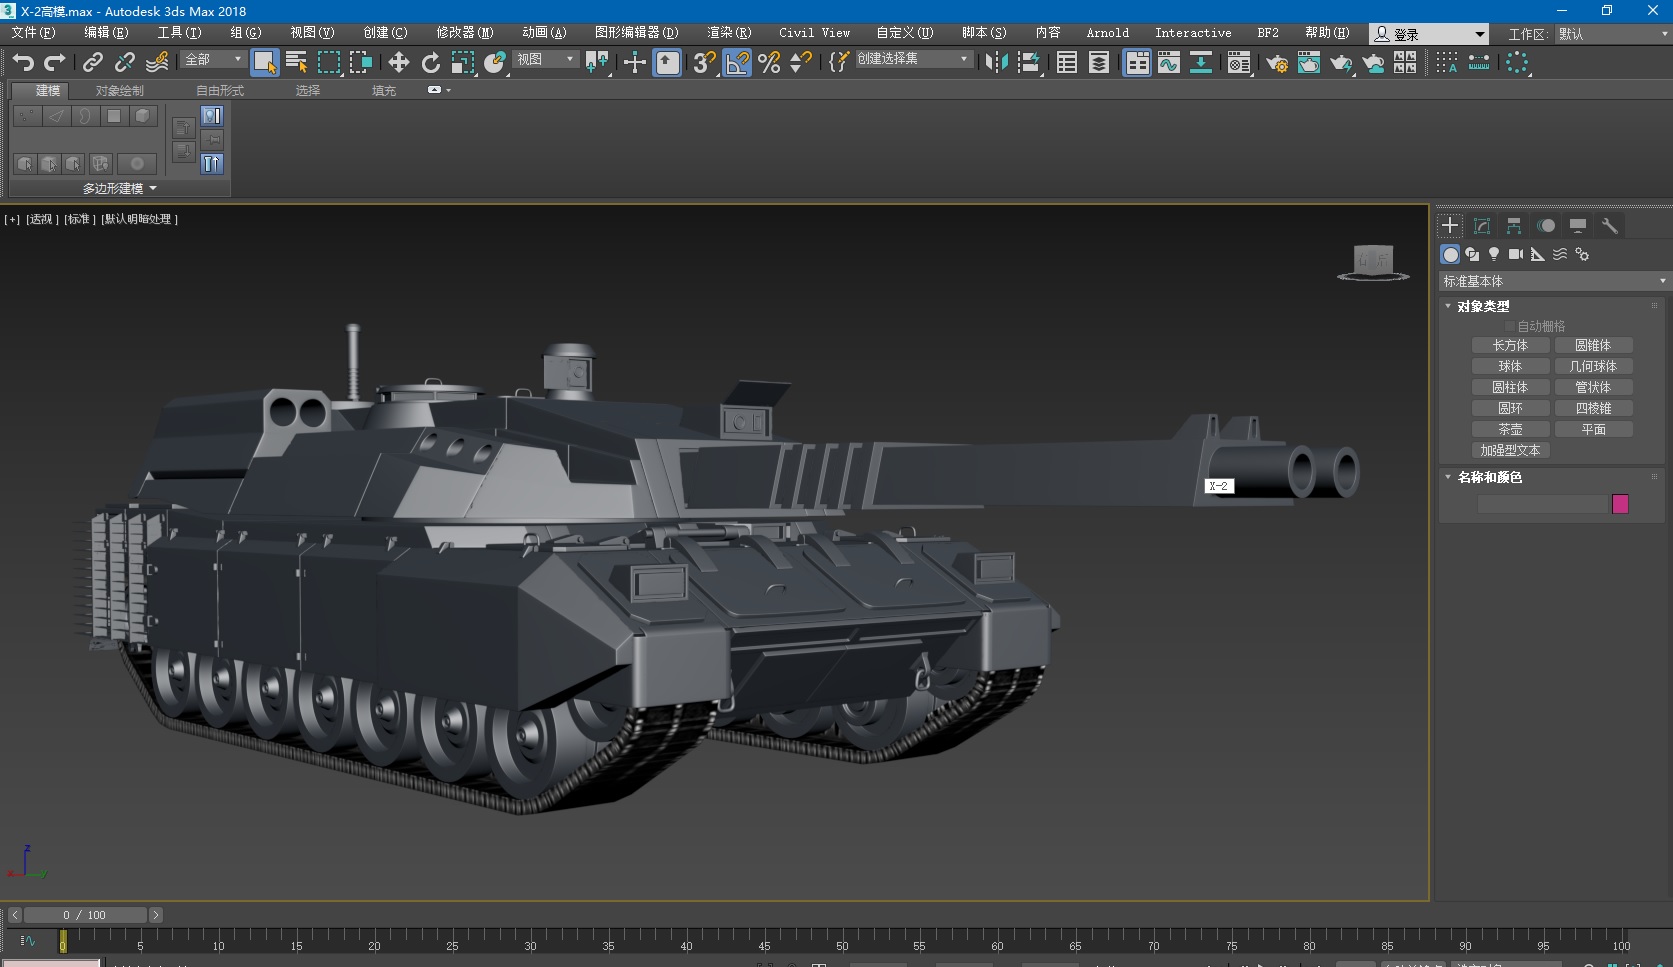Viewport: 1673px width, 967px height.
Task: Click the Rotate tool icon
Action: coord(430,63)
